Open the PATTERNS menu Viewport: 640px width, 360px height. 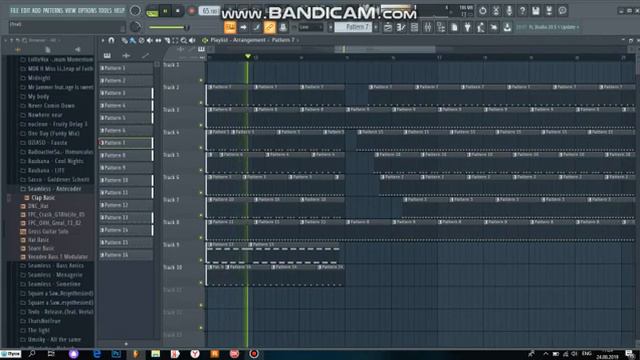point(53,10)
